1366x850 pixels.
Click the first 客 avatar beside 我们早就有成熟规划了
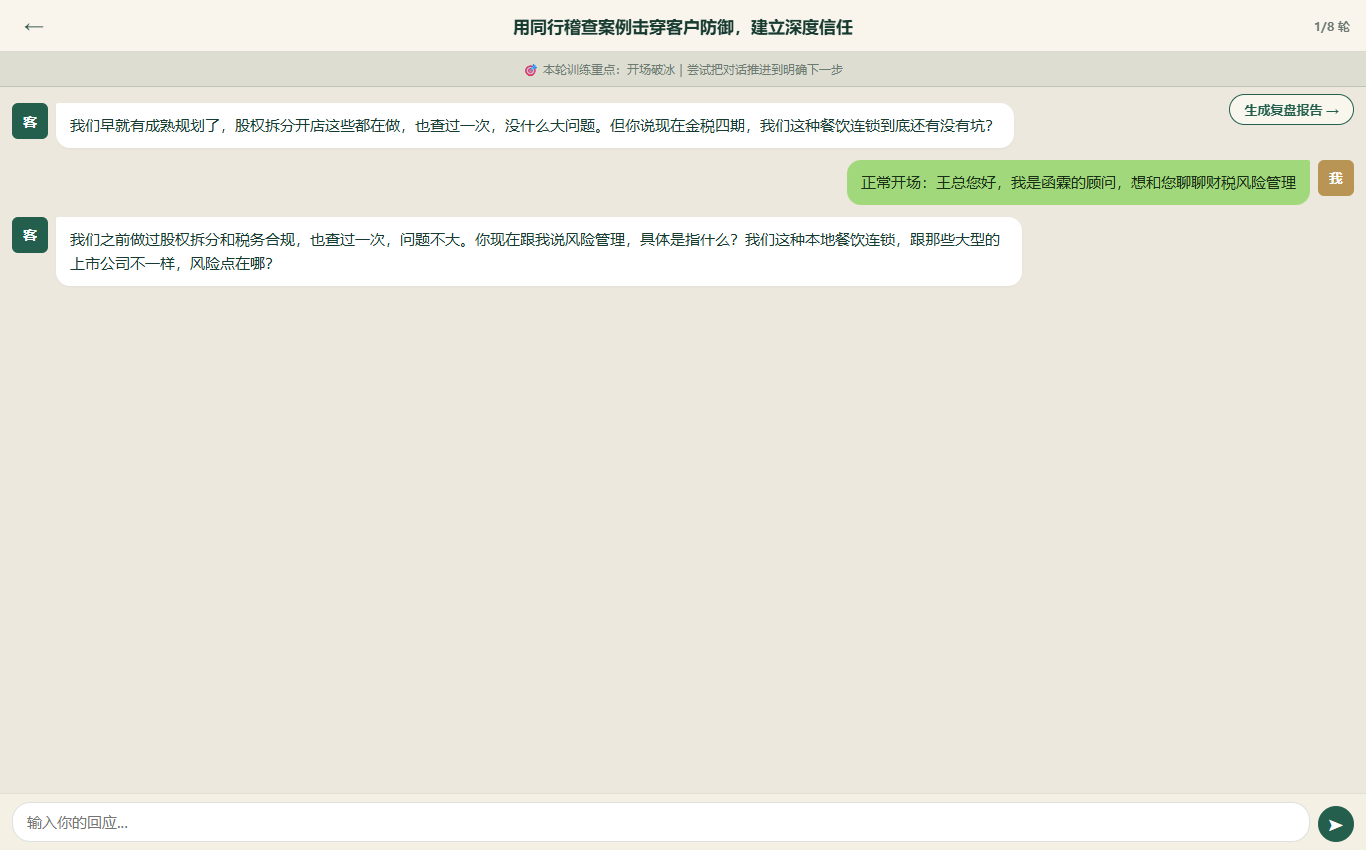pyautogui.click(x=30, y=121)
